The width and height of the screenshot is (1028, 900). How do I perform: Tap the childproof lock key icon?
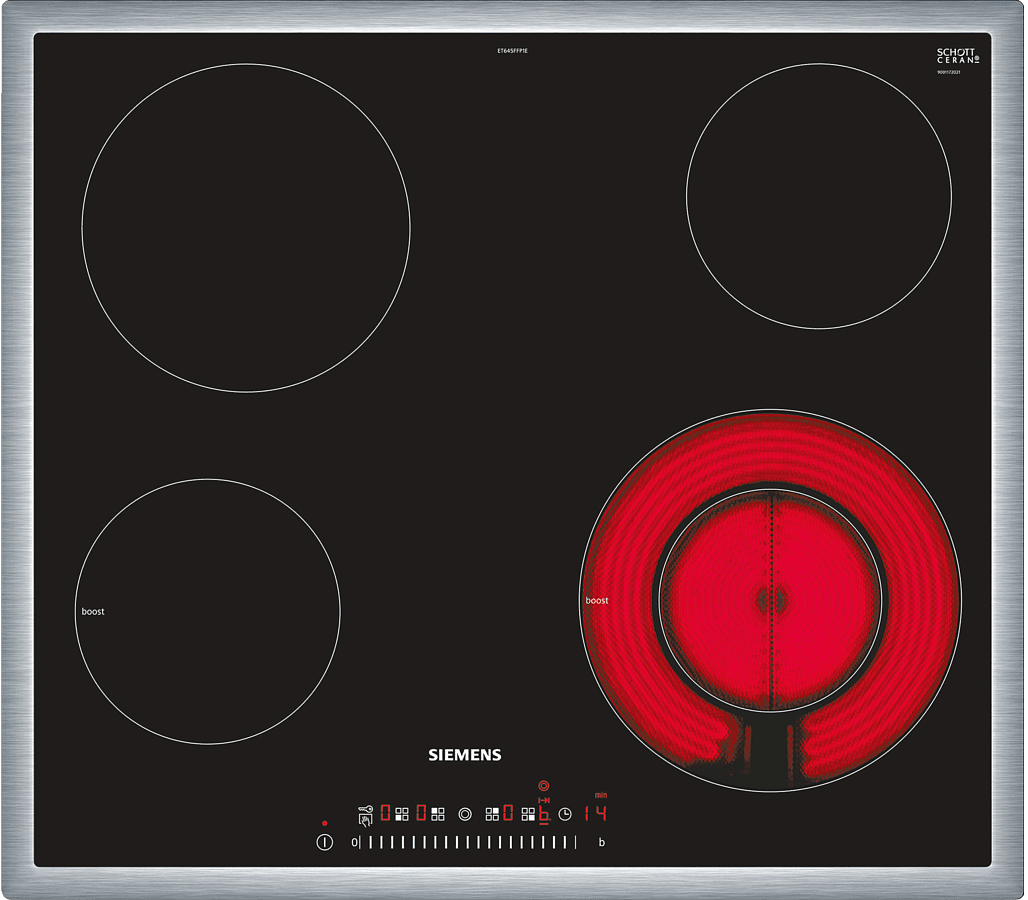coord(365,815)
